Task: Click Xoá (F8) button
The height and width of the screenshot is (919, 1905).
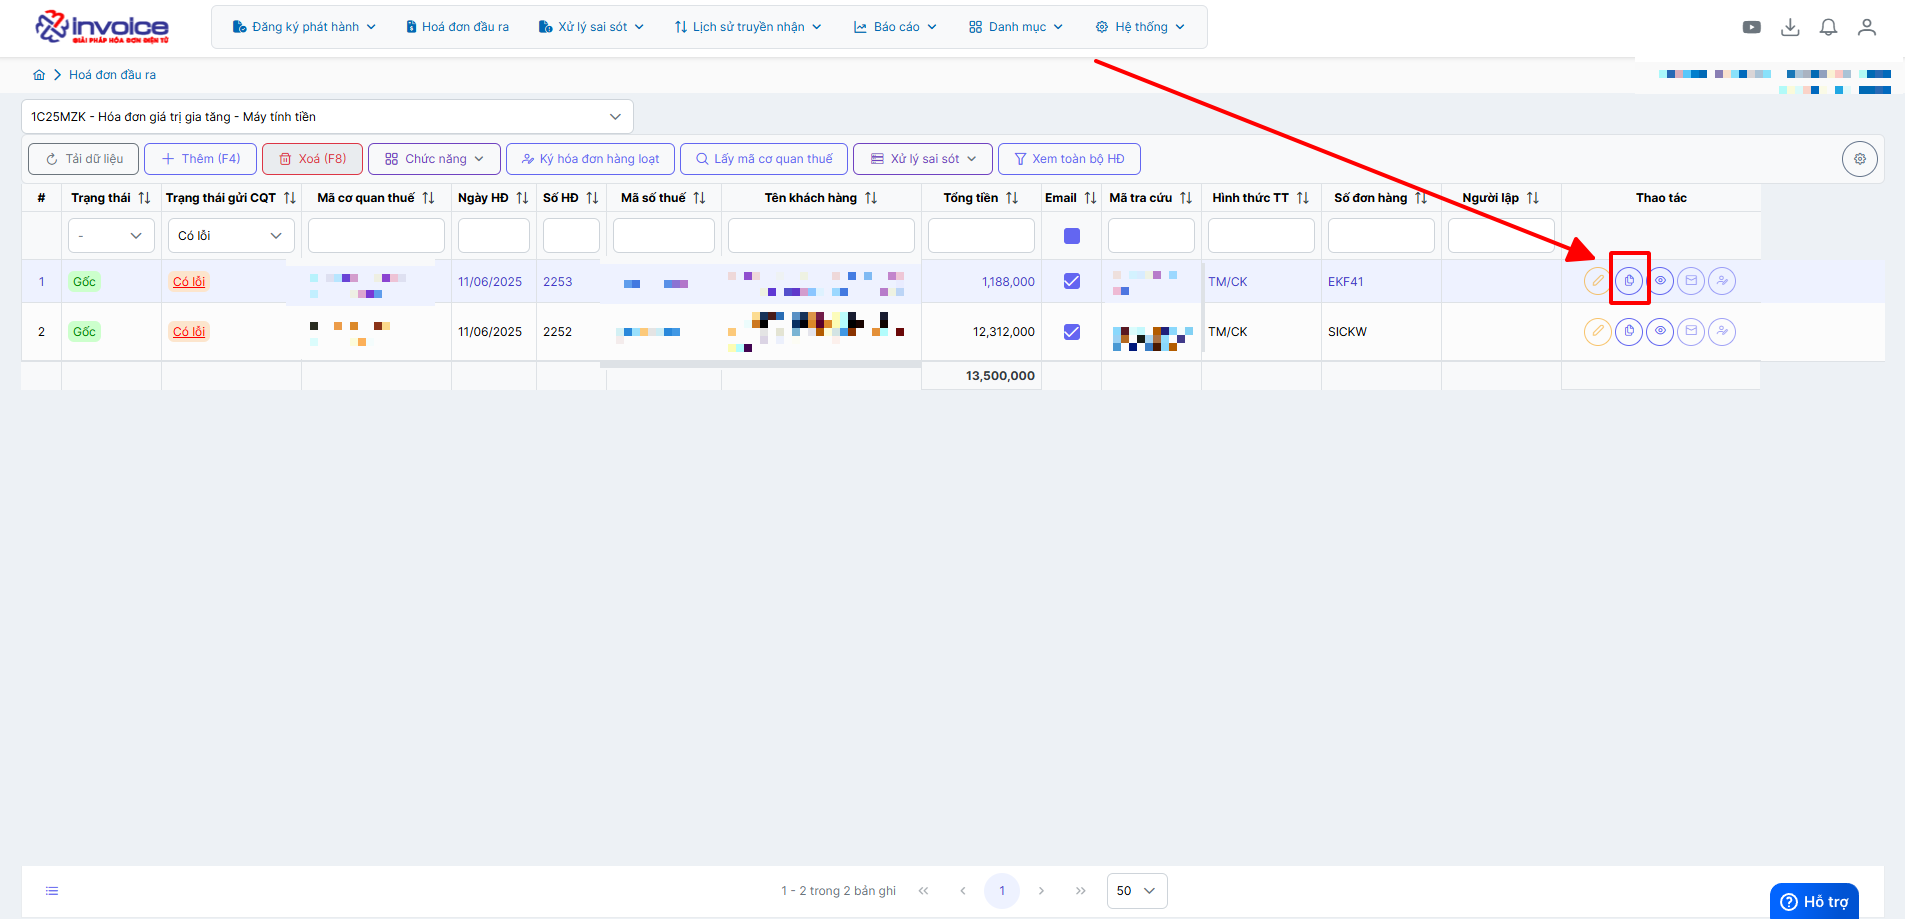Action: [x=312, y=159]
